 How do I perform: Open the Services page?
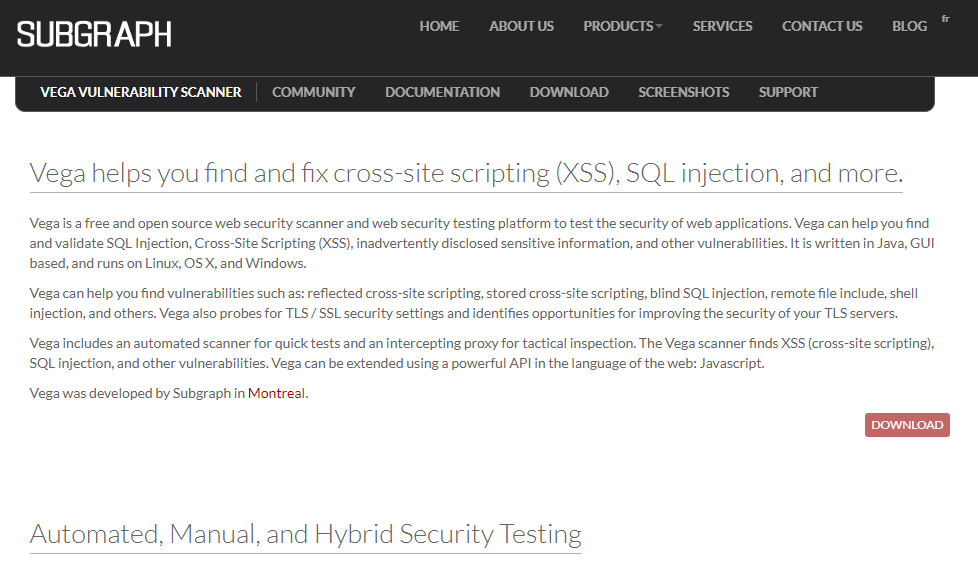click(x=722, y=26)
